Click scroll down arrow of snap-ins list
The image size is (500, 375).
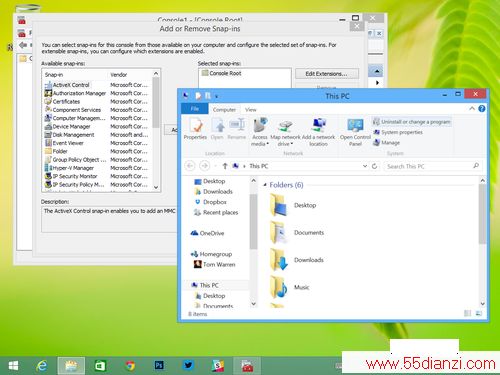[x=156, y=187]
